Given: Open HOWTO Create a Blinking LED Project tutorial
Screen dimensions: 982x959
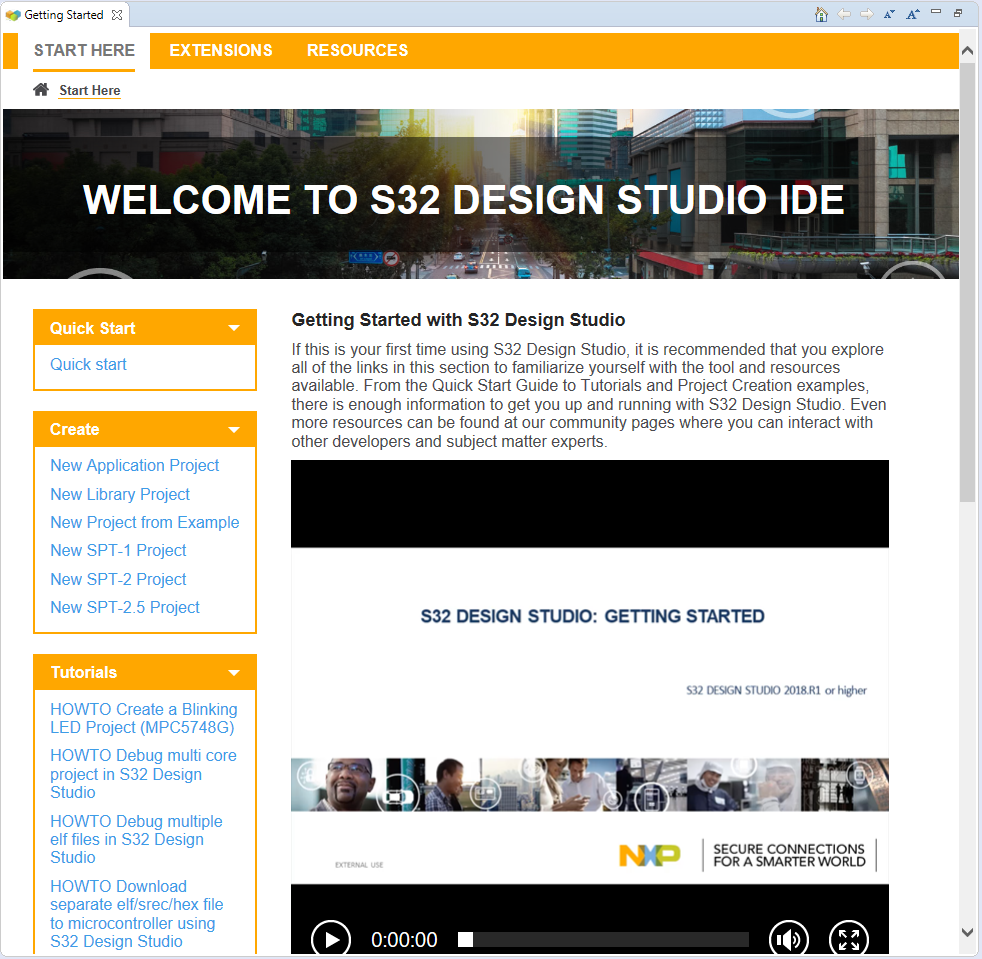Looking at the screenshot, I should coord(143,718).
